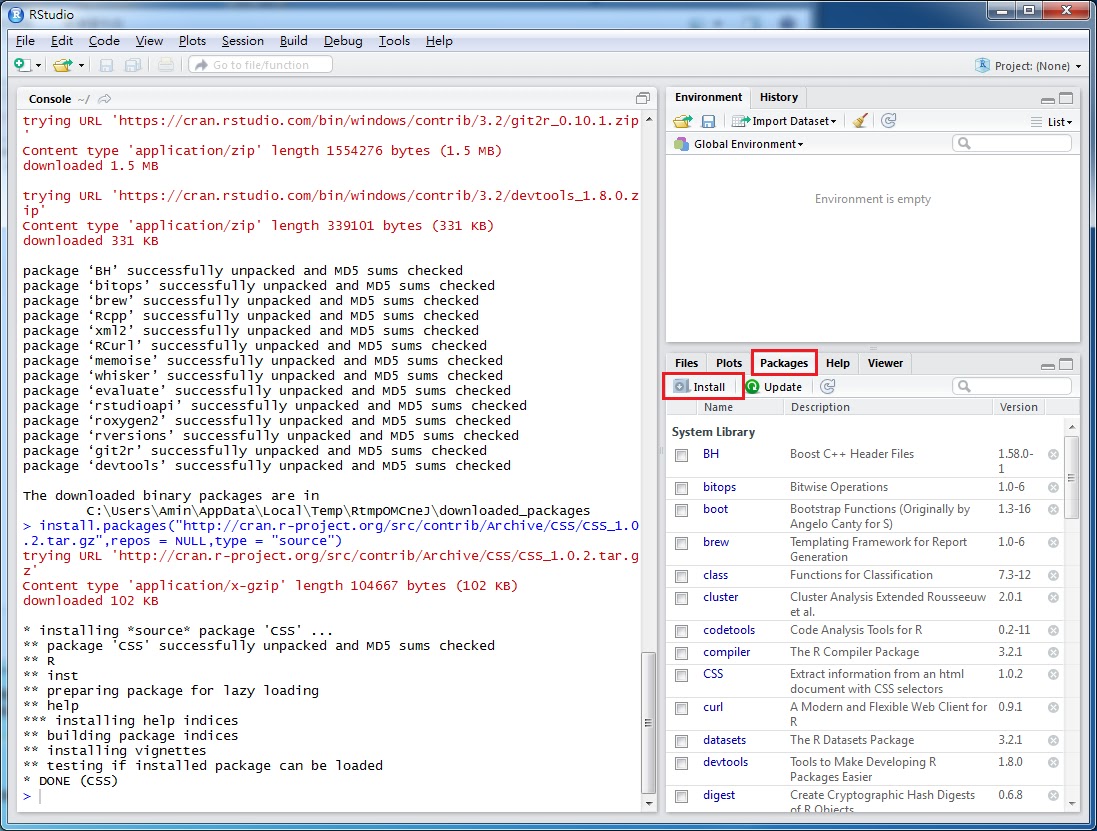Open the Build menu
1097x831 pixels.
pos(294,41)
